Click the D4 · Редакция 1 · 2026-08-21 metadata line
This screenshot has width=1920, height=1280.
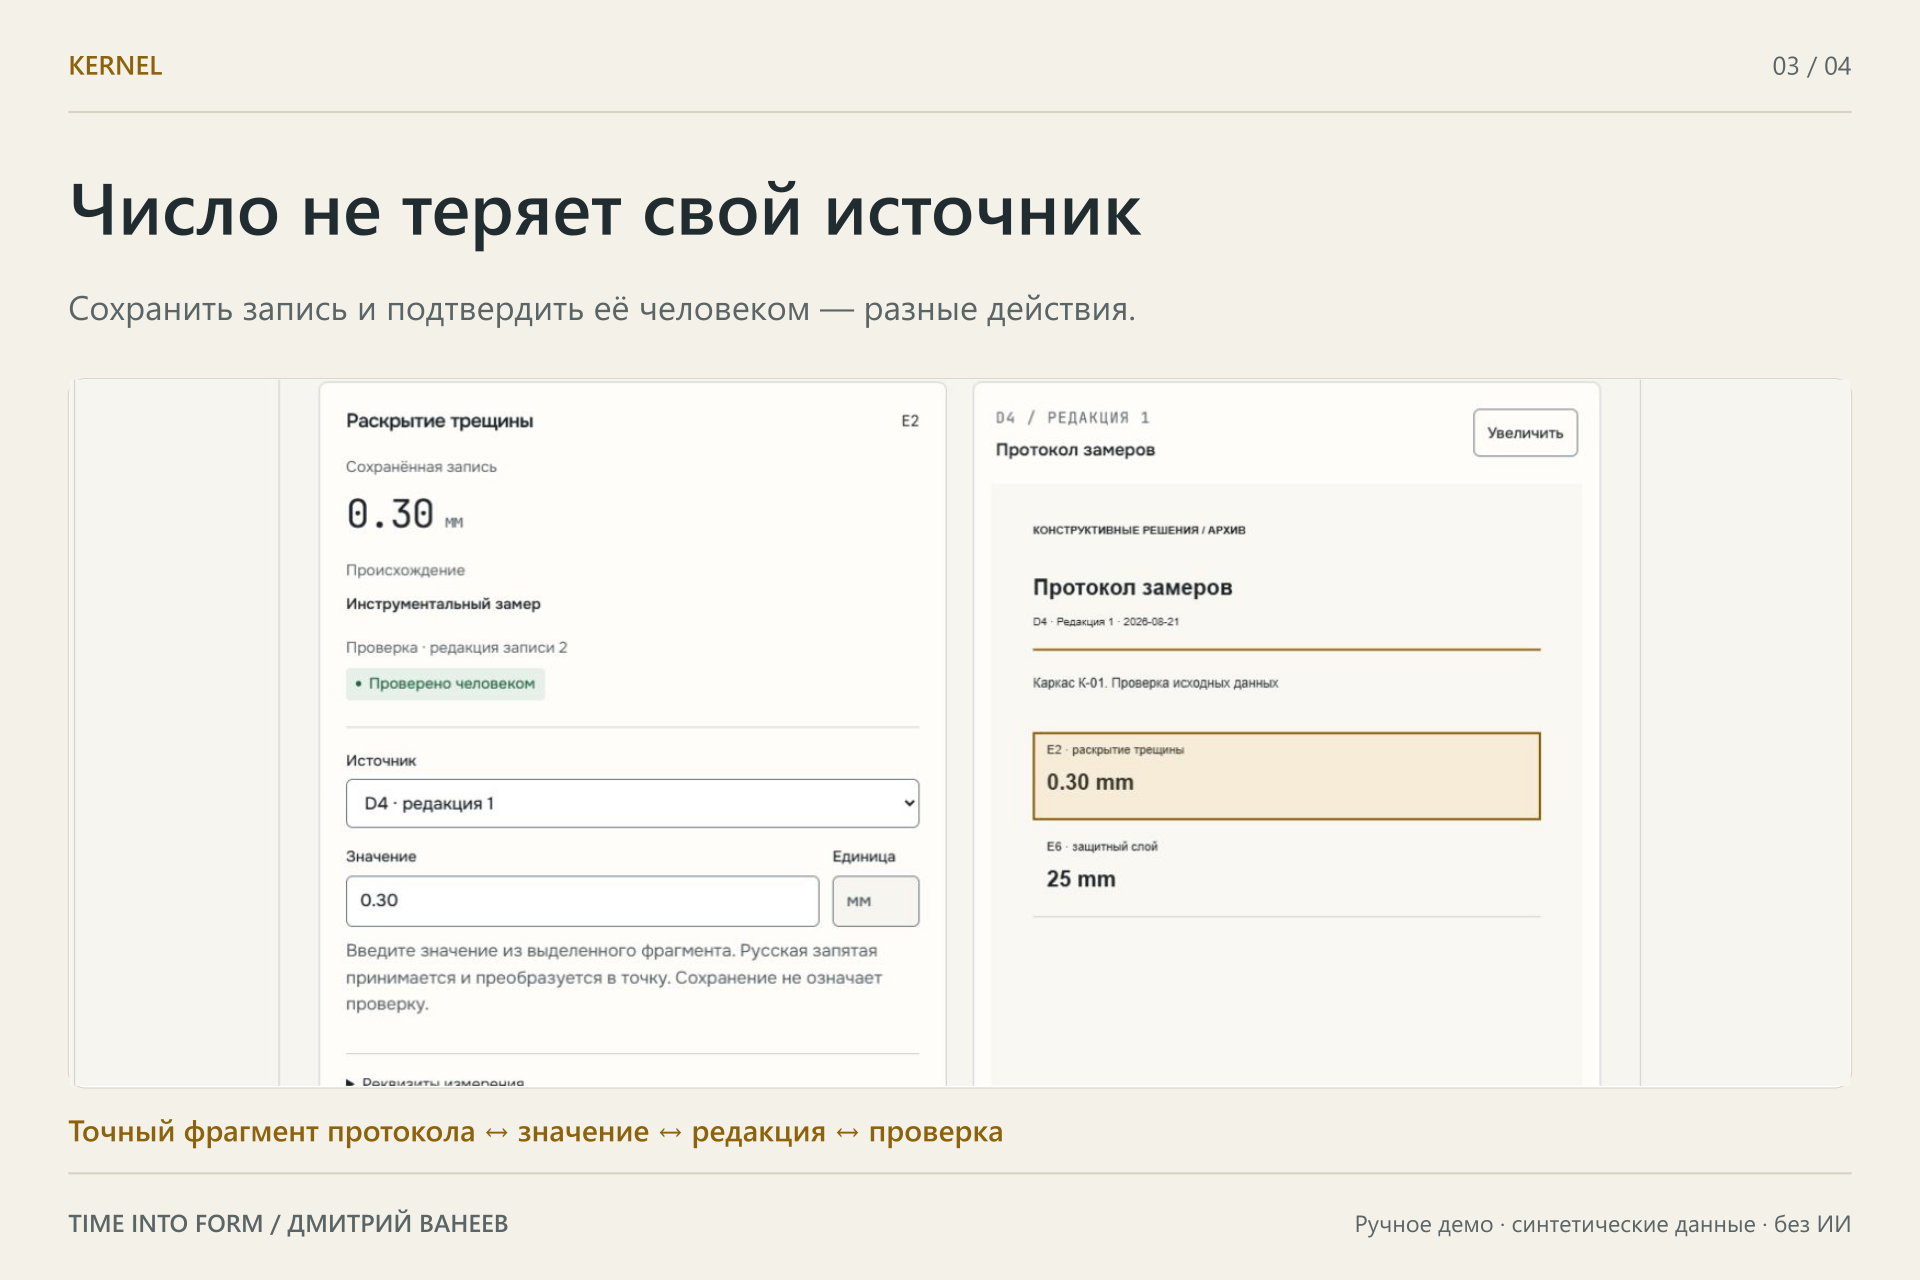click(x=1106, y=622)
